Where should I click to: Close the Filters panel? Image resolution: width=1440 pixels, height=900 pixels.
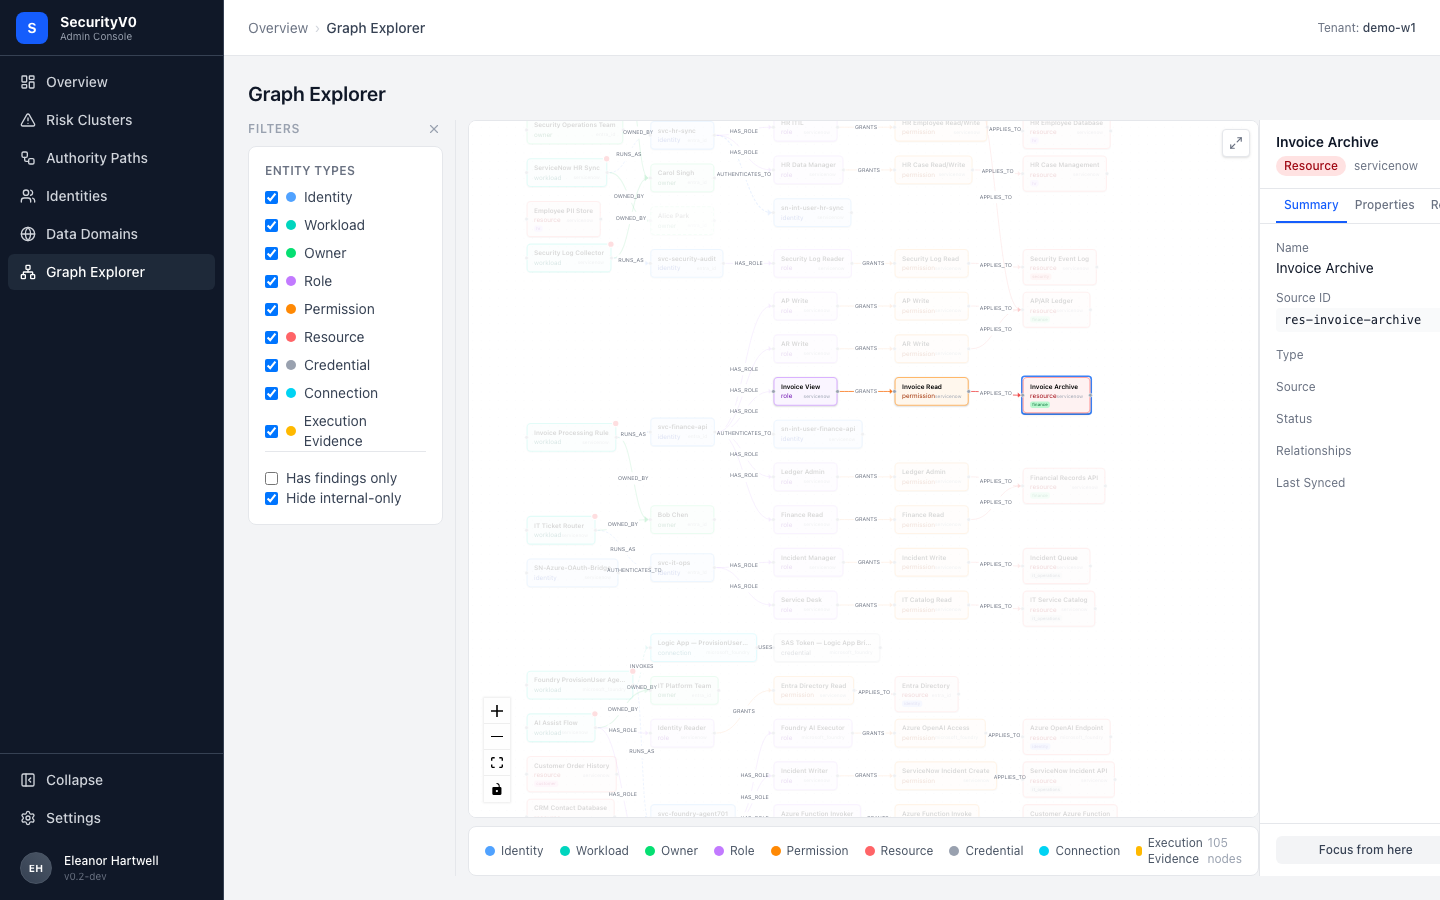434,129
